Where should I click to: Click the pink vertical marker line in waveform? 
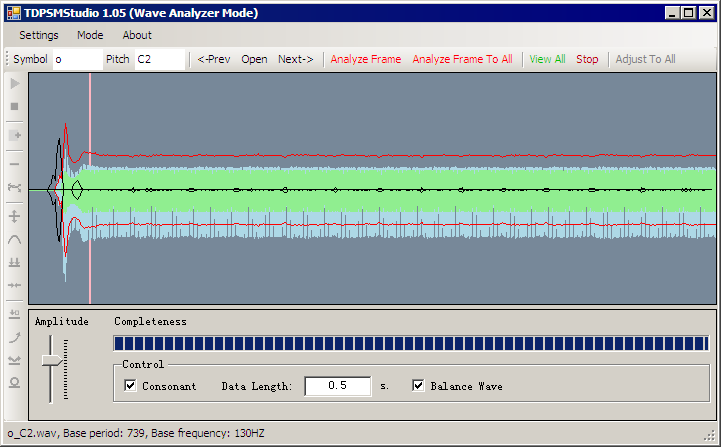click(x=90, y=189)
